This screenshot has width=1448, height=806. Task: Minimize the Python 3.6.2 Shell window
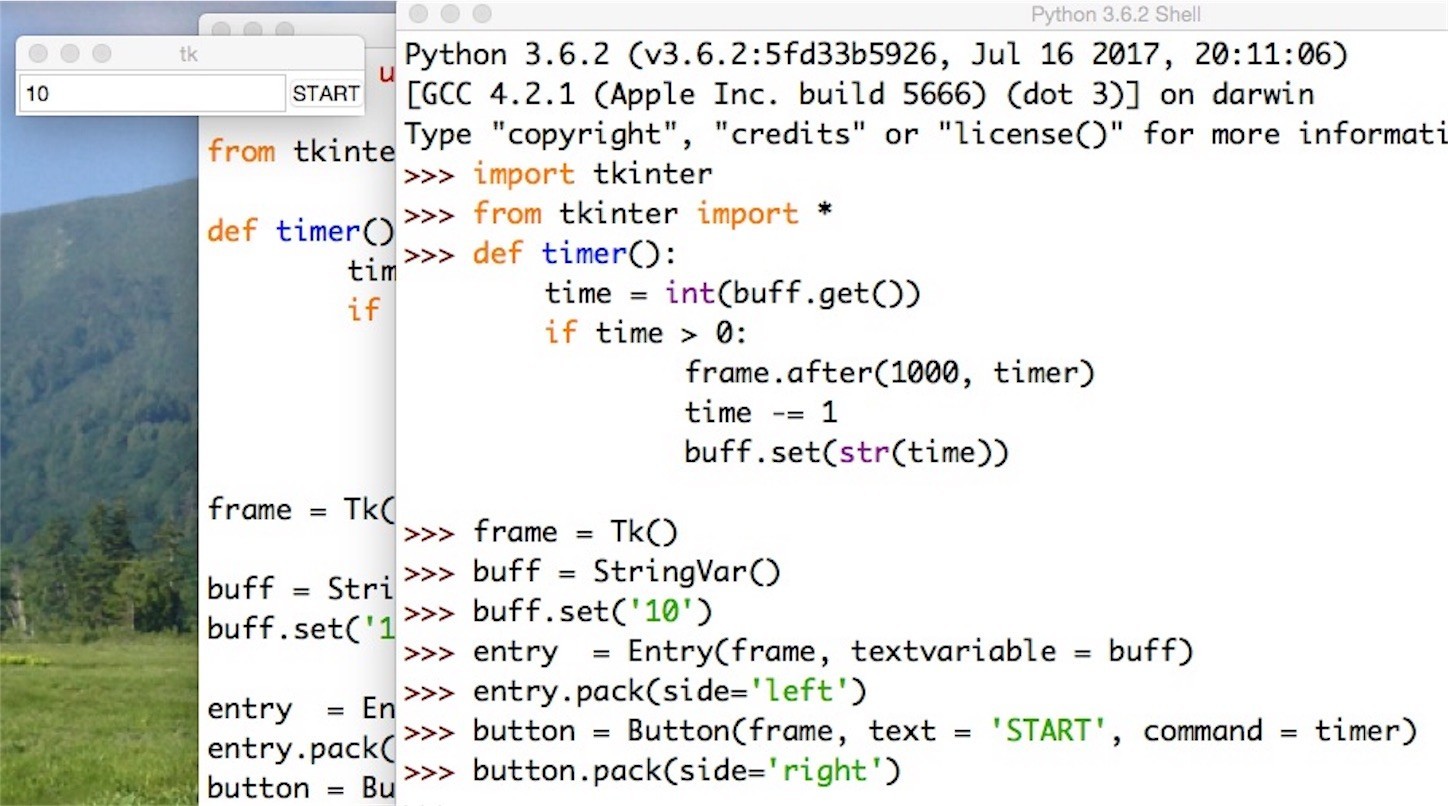click(451, 14)
